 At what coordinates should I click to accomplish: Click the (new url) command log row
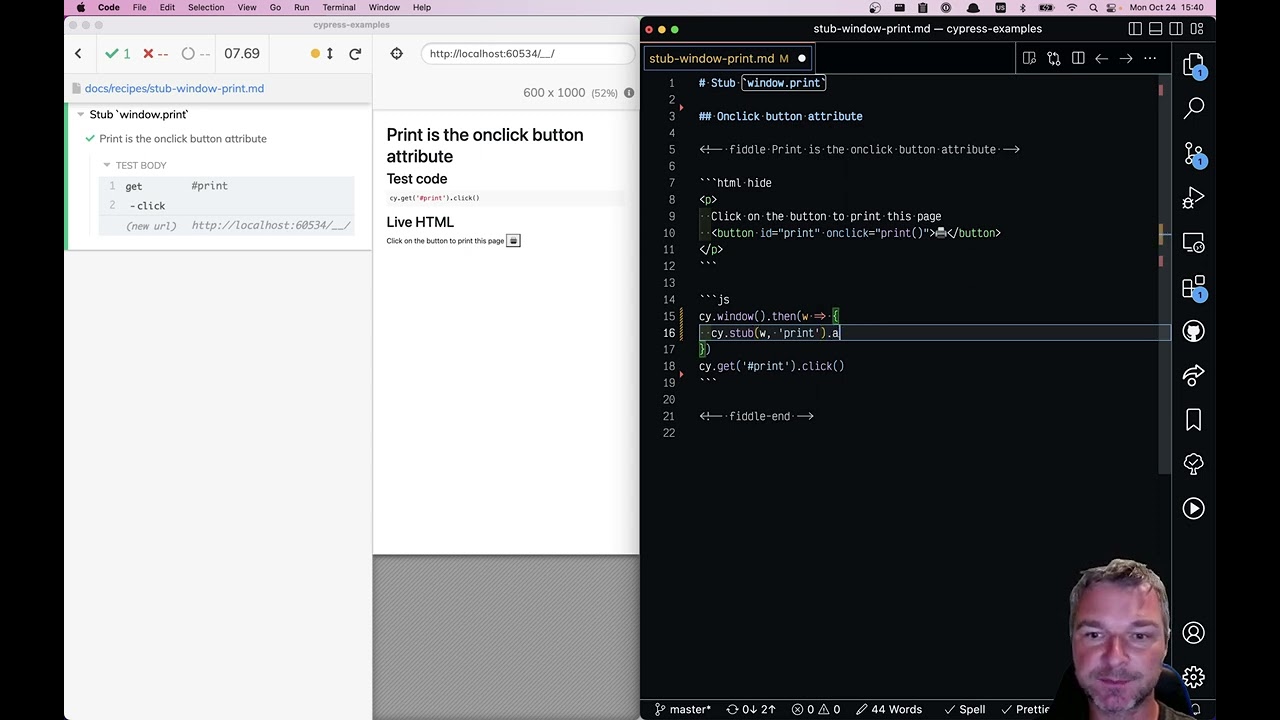coord(227,226)
